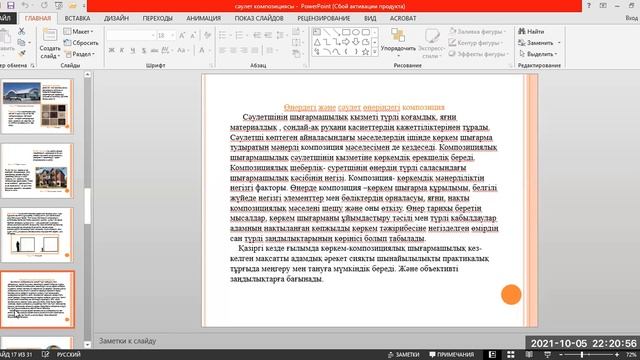Open font color dropdown arrow

click(x=210, y=50)
